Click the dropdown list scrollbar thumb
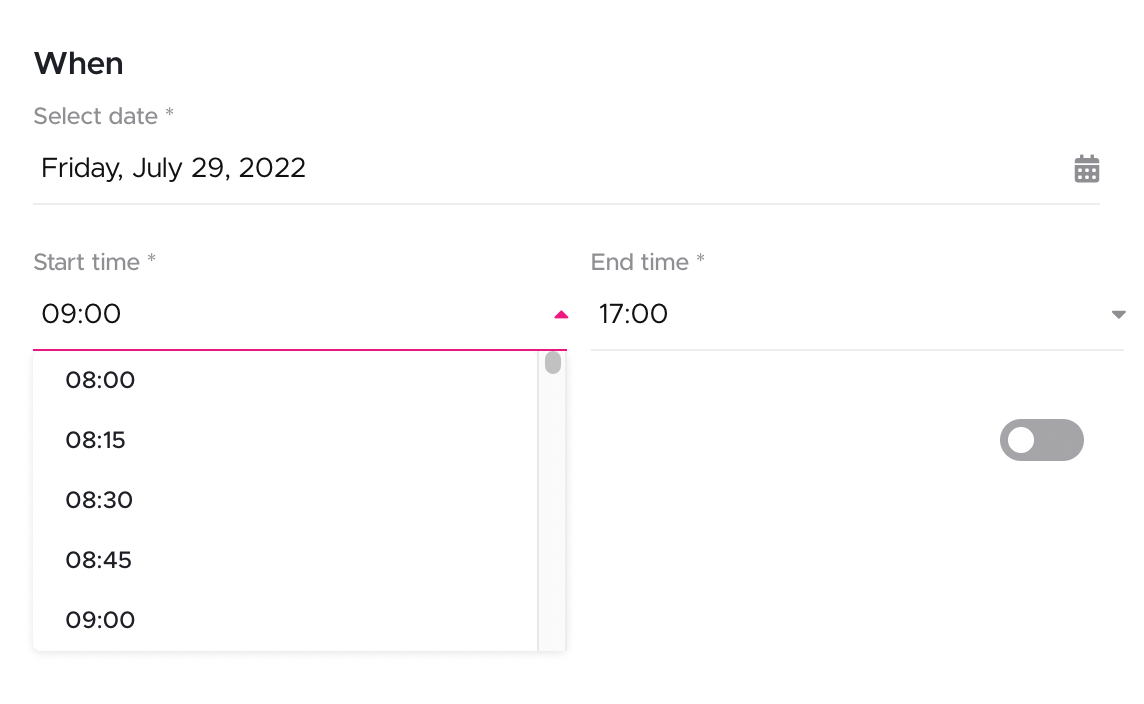1144x704 pixels. [553, 363]
